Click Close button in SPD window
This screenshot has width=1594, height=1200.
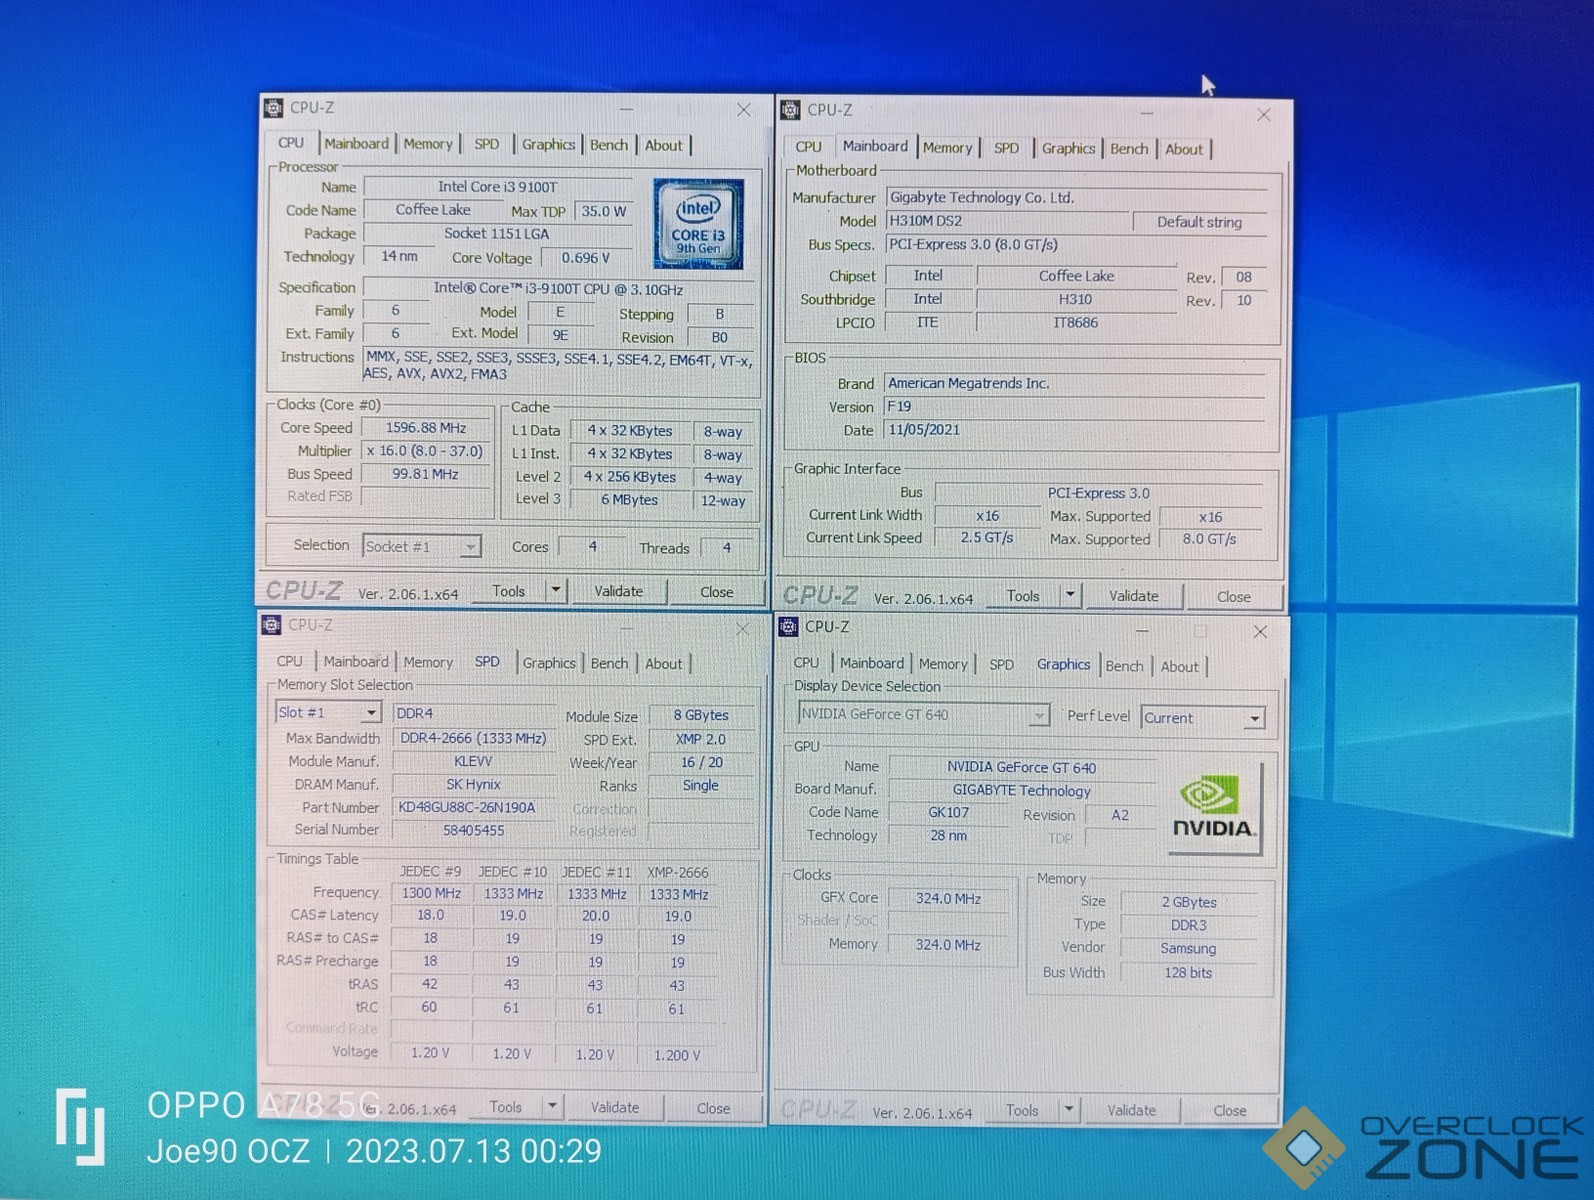point(713,1108)
